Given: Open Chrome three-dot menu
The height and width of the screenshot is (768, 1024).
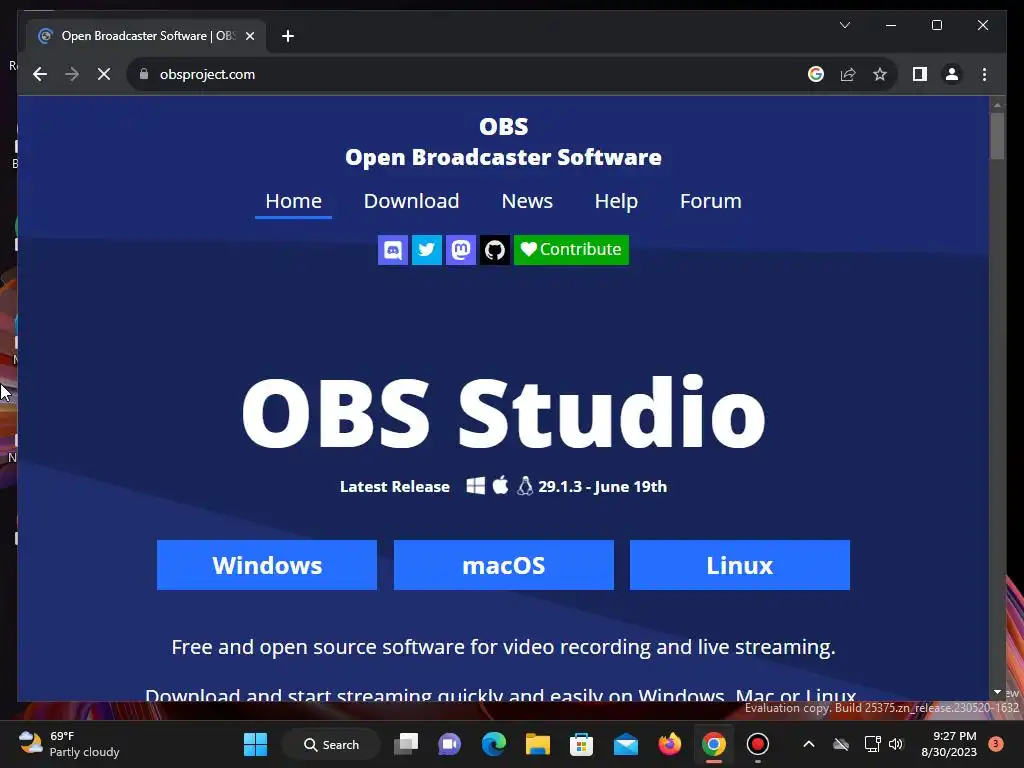Looking at the screenshot, I should [x=984, y=74].
